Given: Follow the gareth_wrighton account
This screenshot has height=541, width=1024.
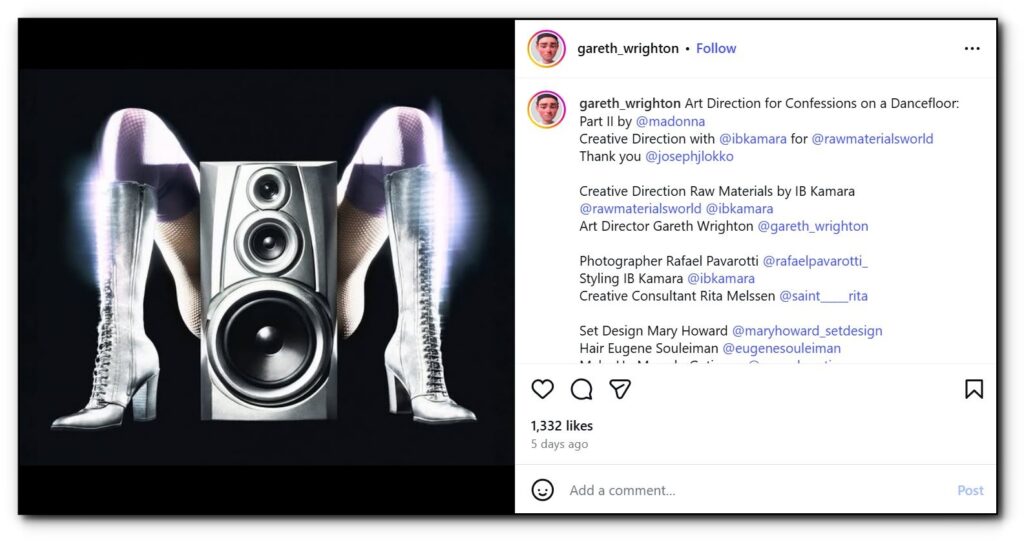Looking at the screenshot, I should pyautogui.click(x=716, y=48).
